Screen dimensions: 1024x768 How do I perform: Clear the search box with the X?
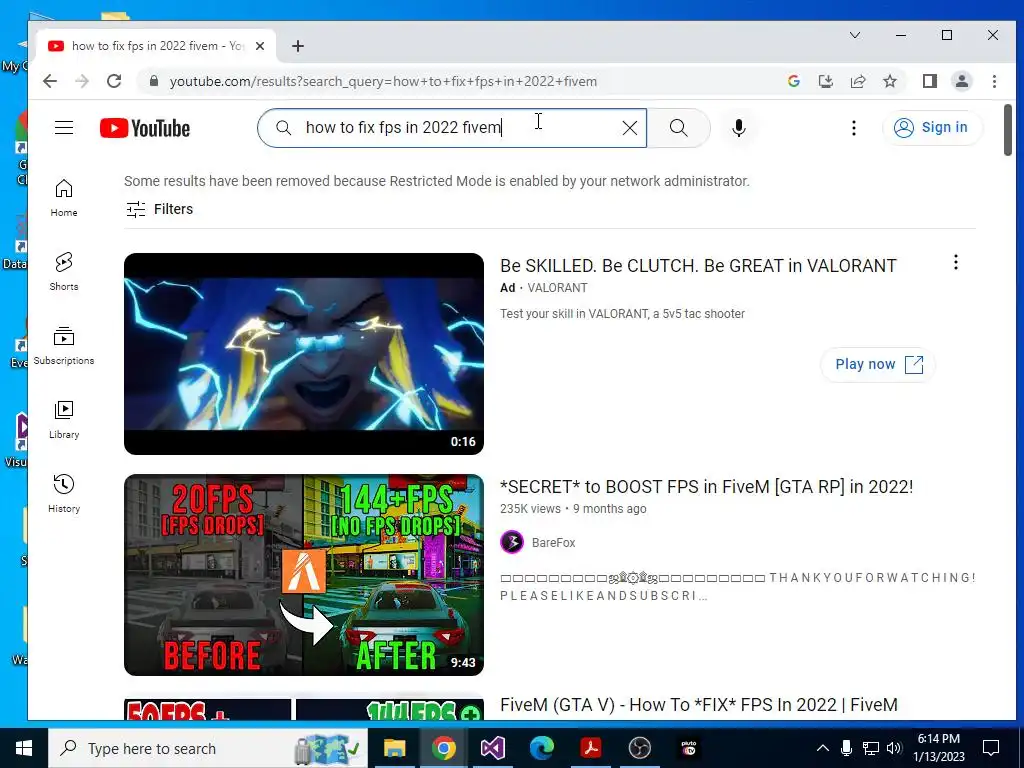coord(630,128)
